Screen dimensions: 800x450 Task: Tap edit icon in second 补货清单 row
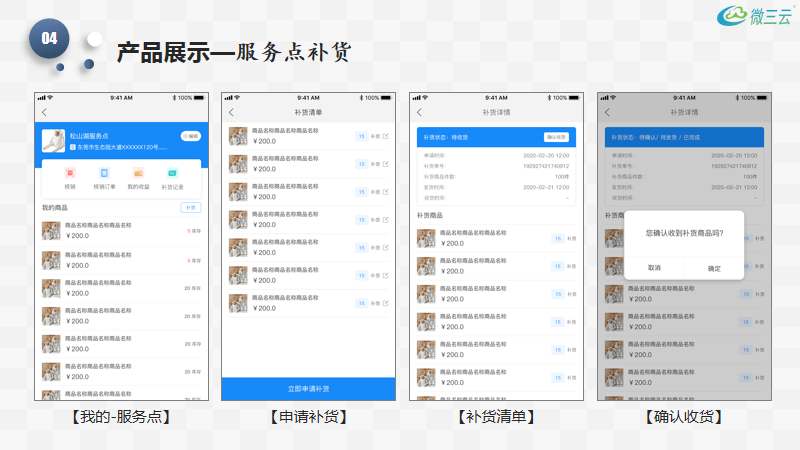(x=386, y=164)
